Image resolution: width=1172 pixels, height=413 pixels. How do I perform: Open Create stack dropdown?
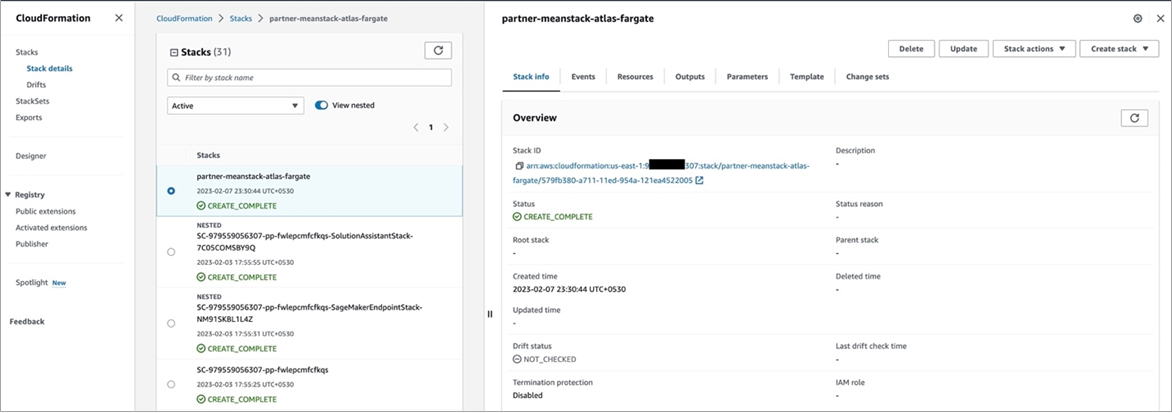pyautogui.click(x=1119, y=49)
